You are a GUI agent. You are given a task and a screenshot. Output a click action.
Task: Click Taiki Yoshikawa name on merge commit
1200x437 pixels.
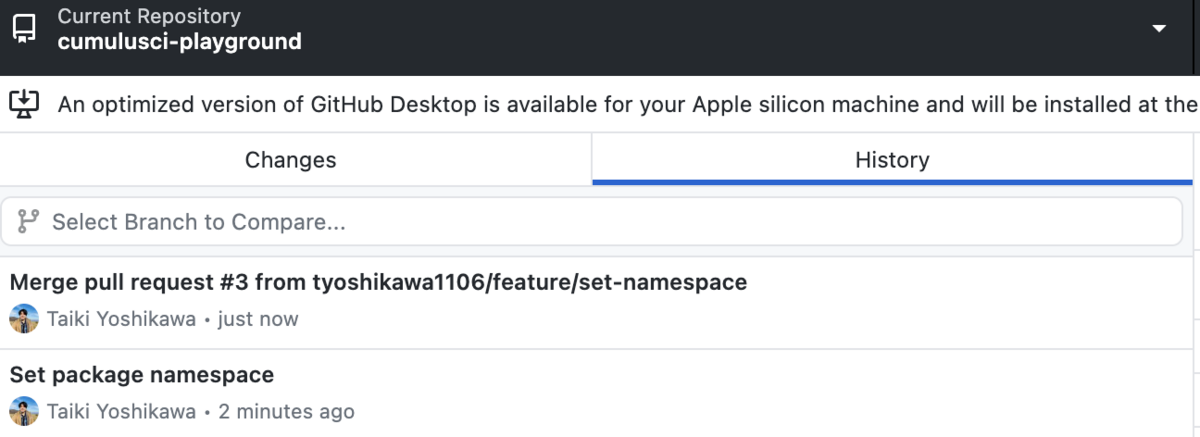[x=121, y=319]
